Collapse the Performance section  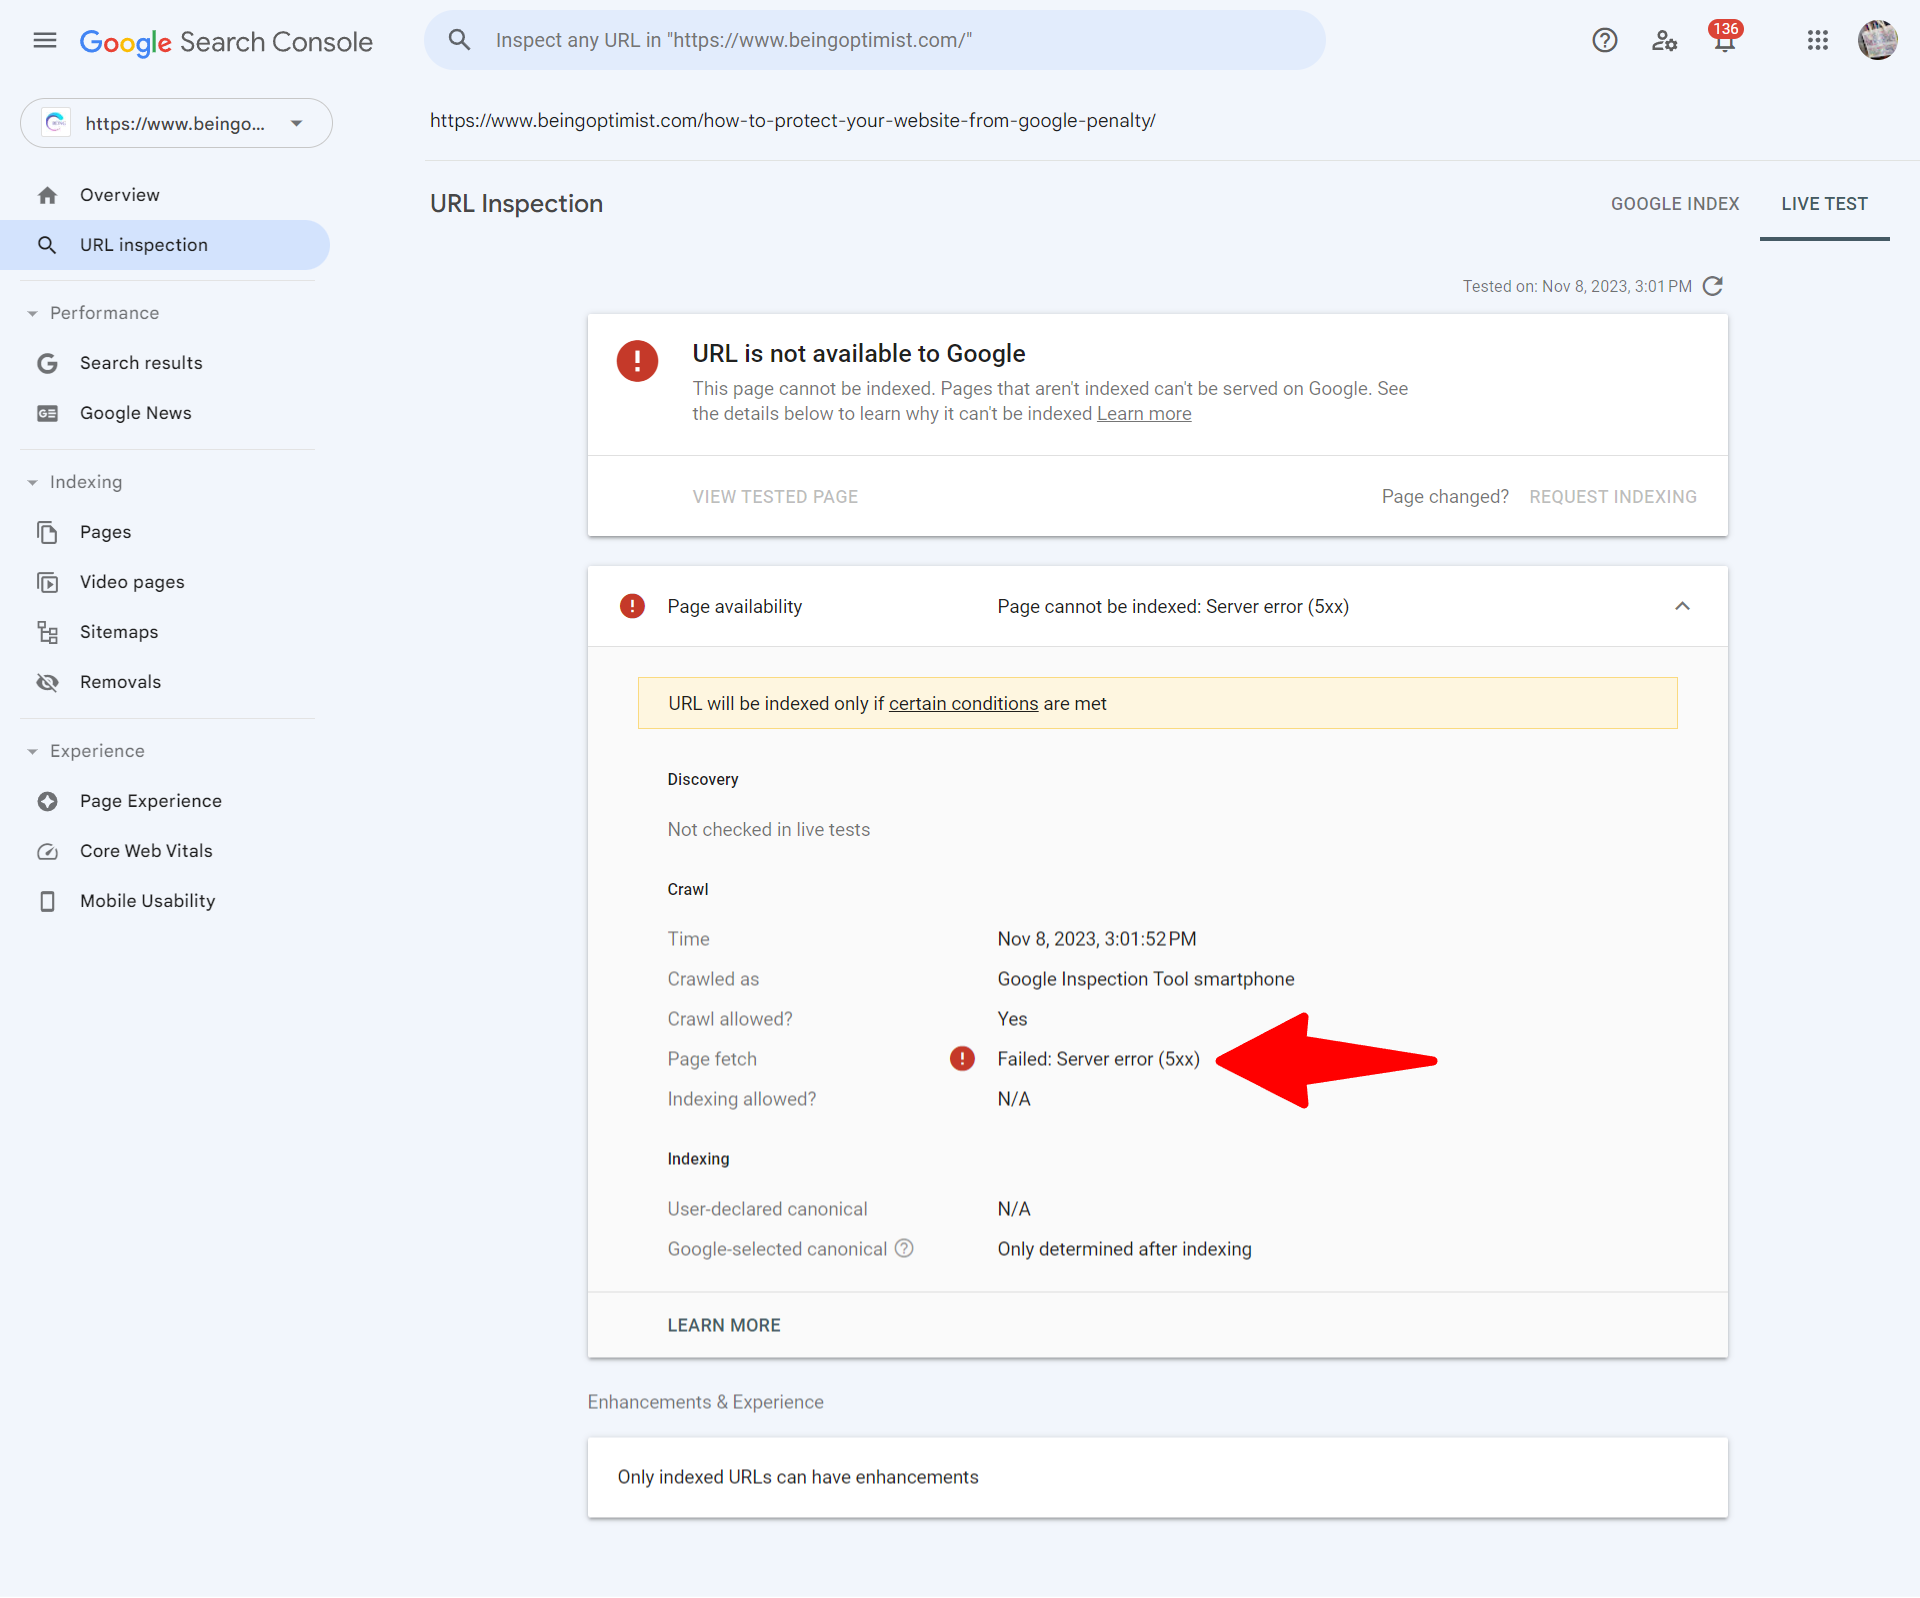[x=32, y=313]
